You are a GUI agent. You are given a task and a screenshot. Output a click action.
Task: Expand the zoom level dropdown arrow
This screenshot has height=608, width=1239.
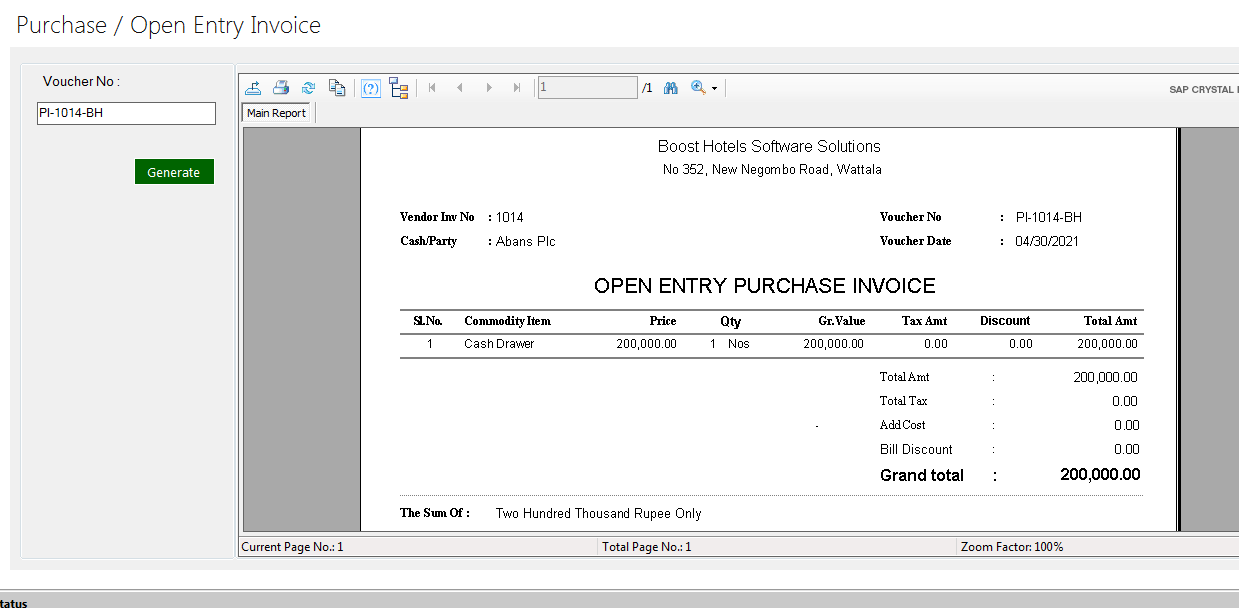coord(715,89)
